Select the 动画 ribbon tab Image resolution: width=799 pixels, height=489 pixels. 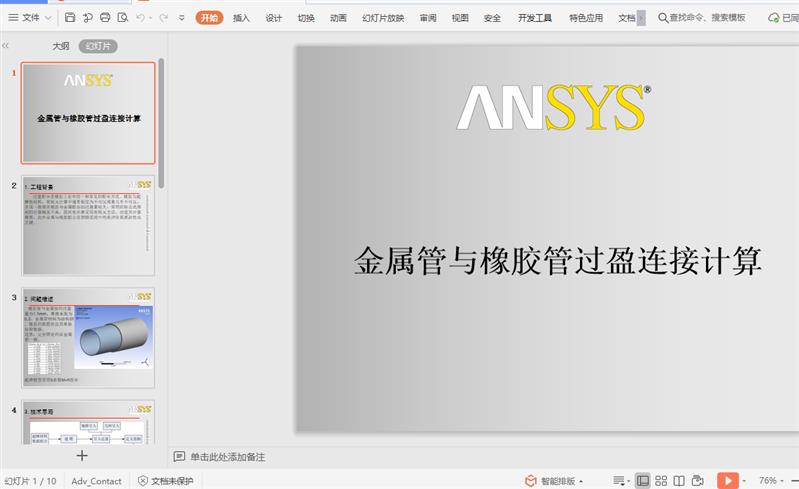(x=338, y=18)
